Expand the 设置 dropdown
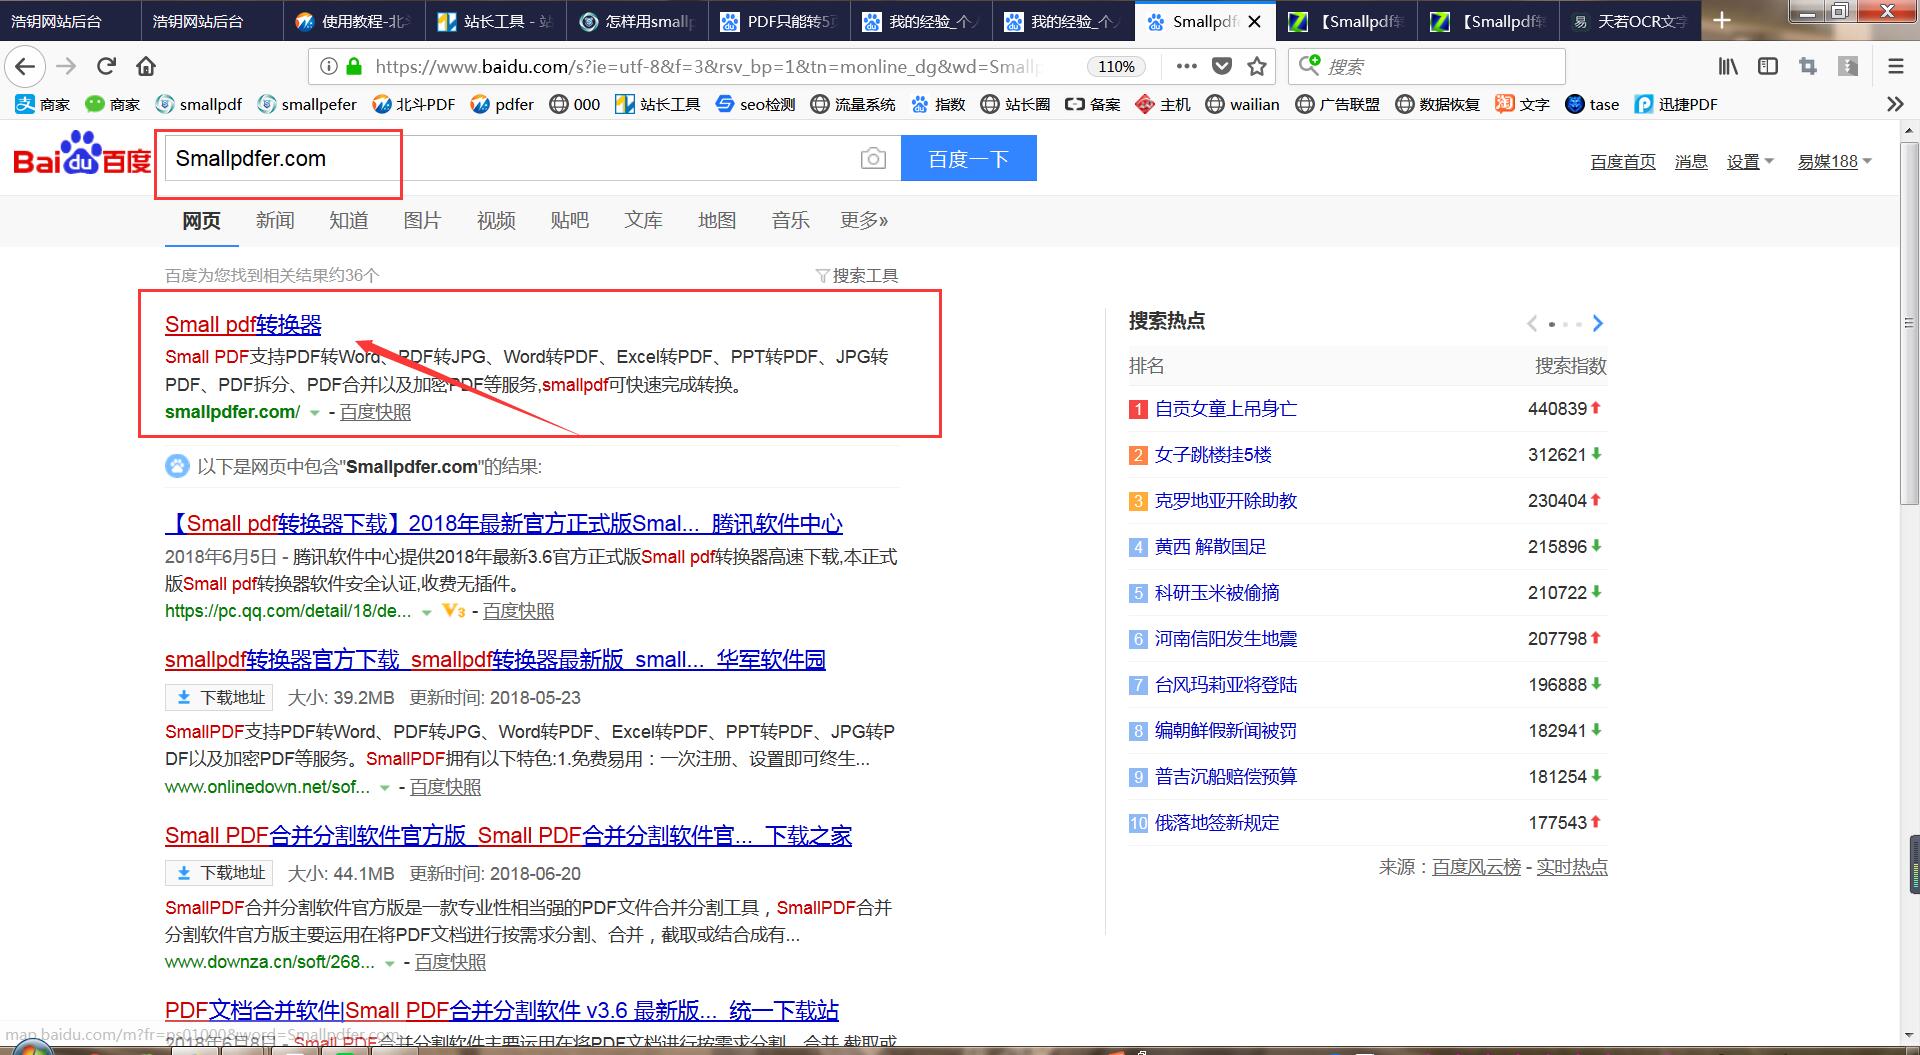The image size is (1920, 1055). 1750,161
